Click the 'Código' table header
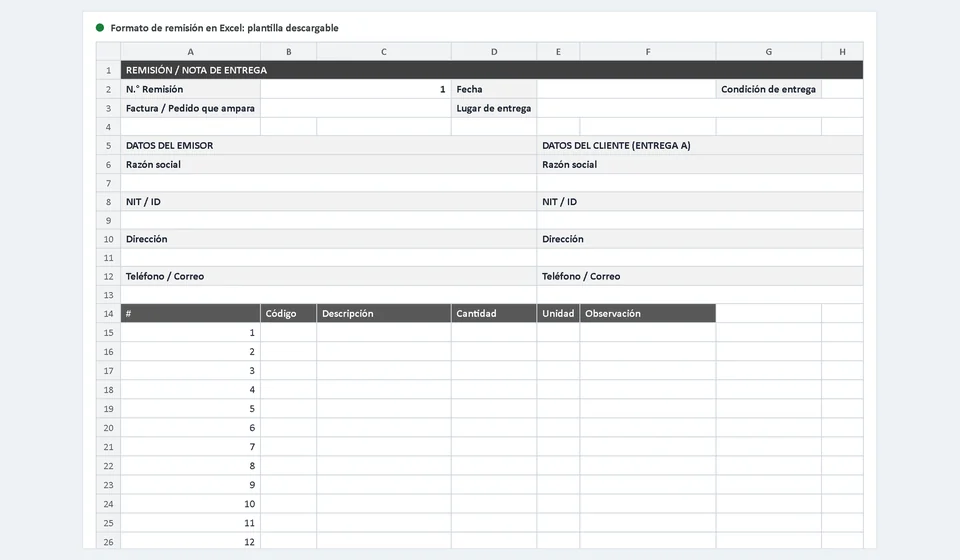 [288, 313]
